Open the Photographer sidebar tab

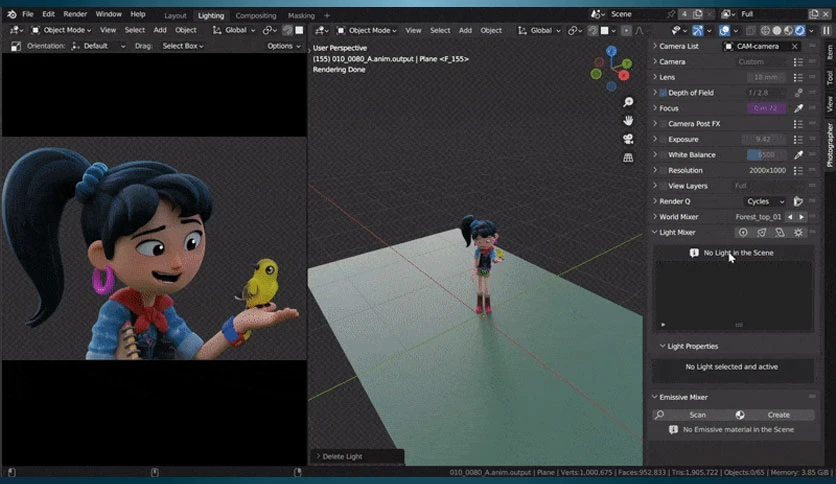point(829,144)
